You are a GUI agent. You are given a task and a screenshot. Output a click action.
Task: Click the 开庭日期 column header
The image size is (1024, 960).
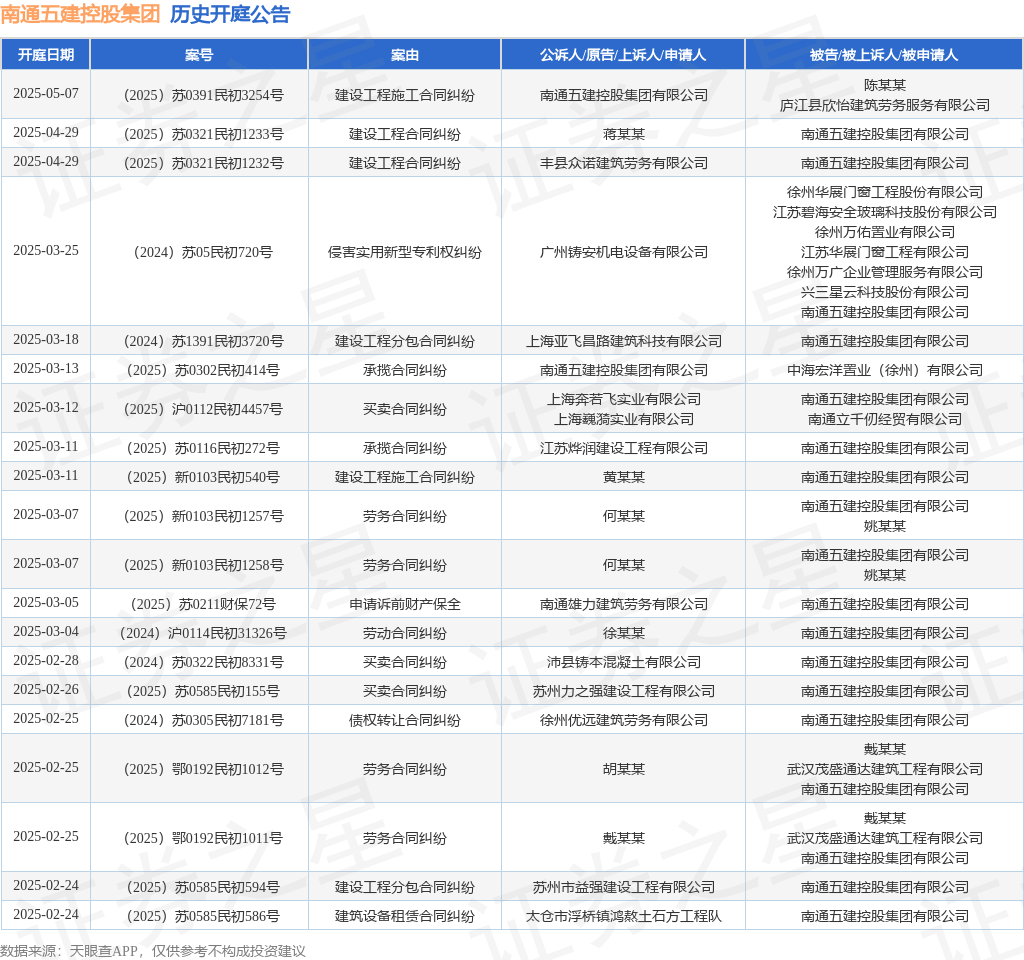coord(46,55)
